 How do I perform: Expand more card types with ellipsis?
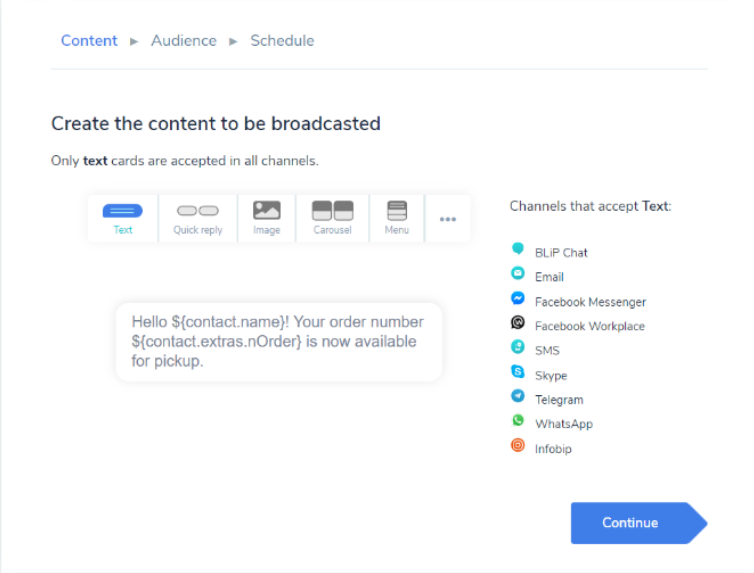click(448, 219)
